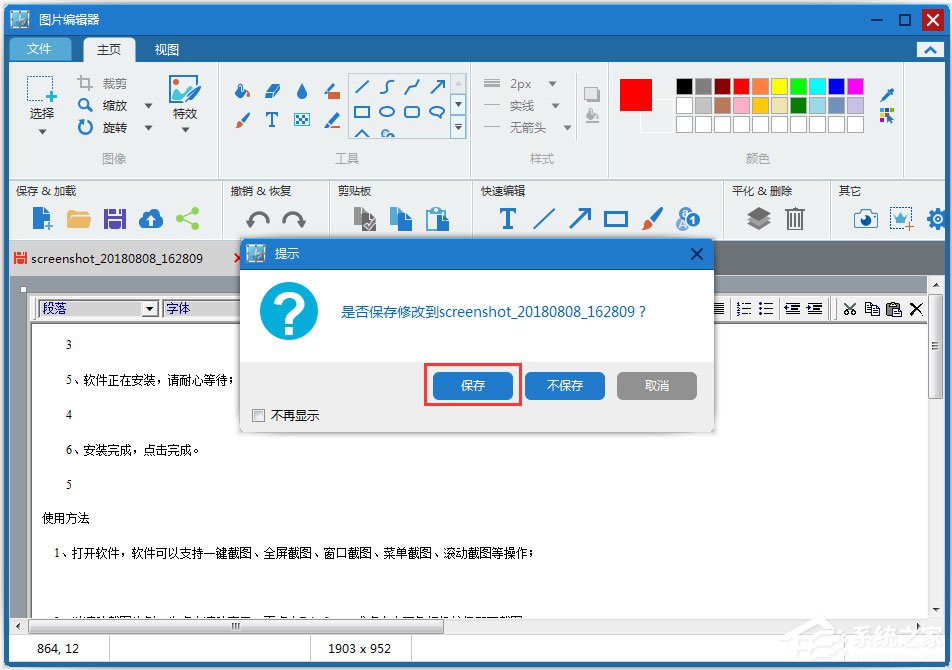The image size is (952, 670).
Task: Click the current red foreground color
Action: [x=636, y=95]
